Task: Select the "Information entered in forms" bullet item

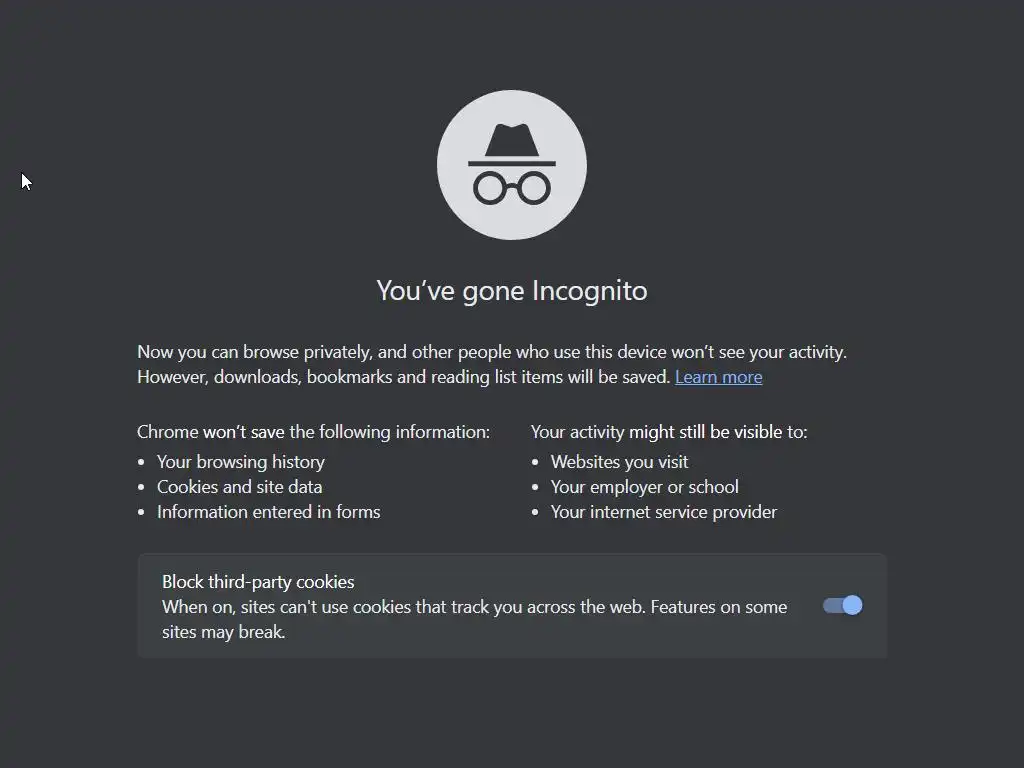Action: 268,511
